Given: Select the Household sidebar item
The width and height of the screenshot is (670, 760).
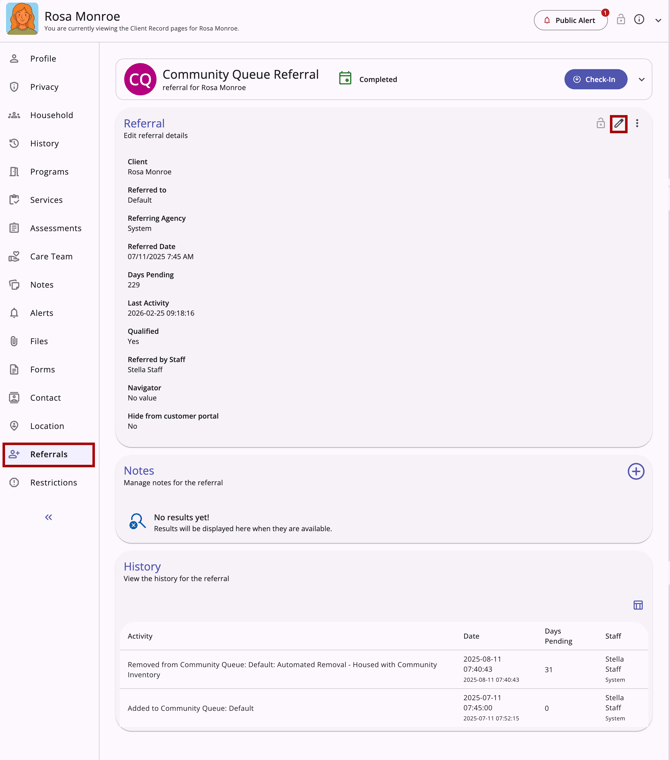Looking at the screenshot, I should click(x=51, y=115).
